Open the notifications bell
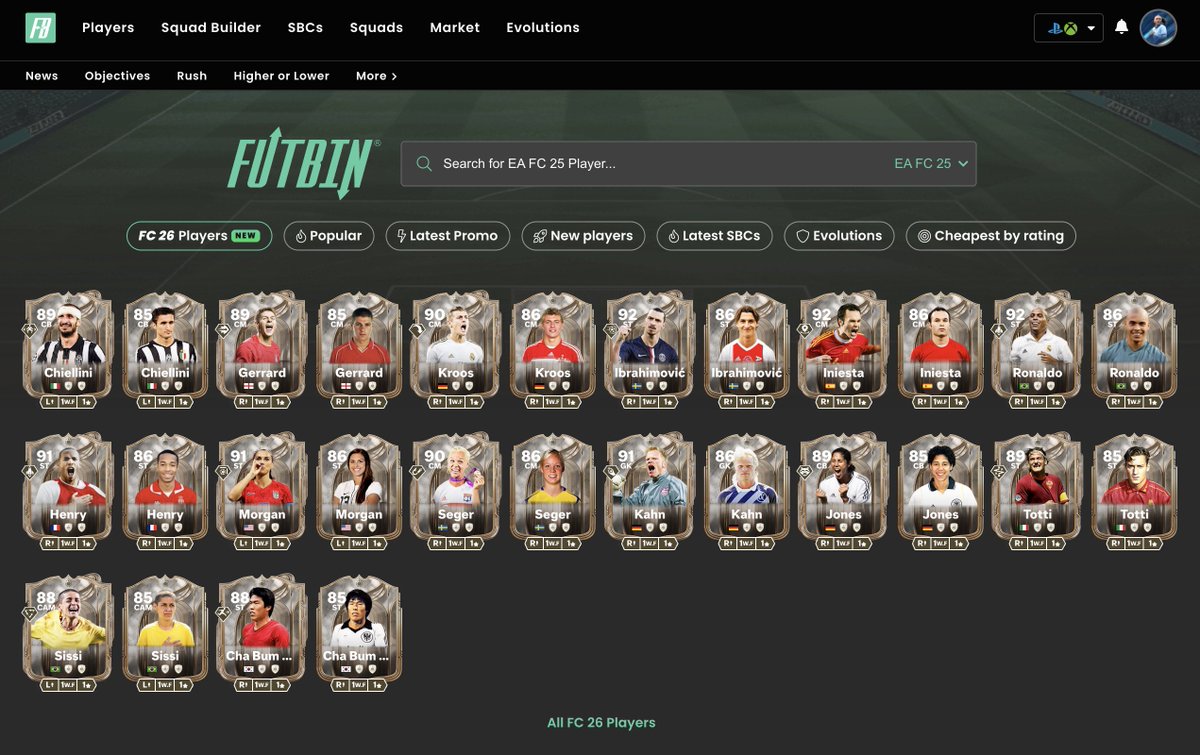Image resolution: width=1200 pixels, height=755 pixels. point(1122,27)
